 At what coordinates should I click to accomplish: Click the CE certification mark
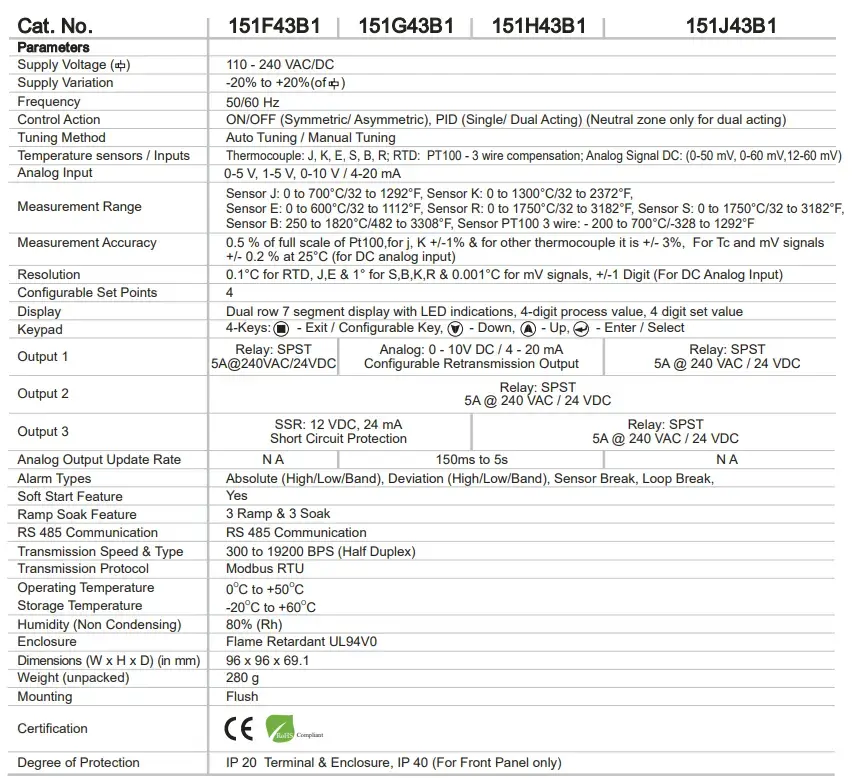(x=239, y=729)
